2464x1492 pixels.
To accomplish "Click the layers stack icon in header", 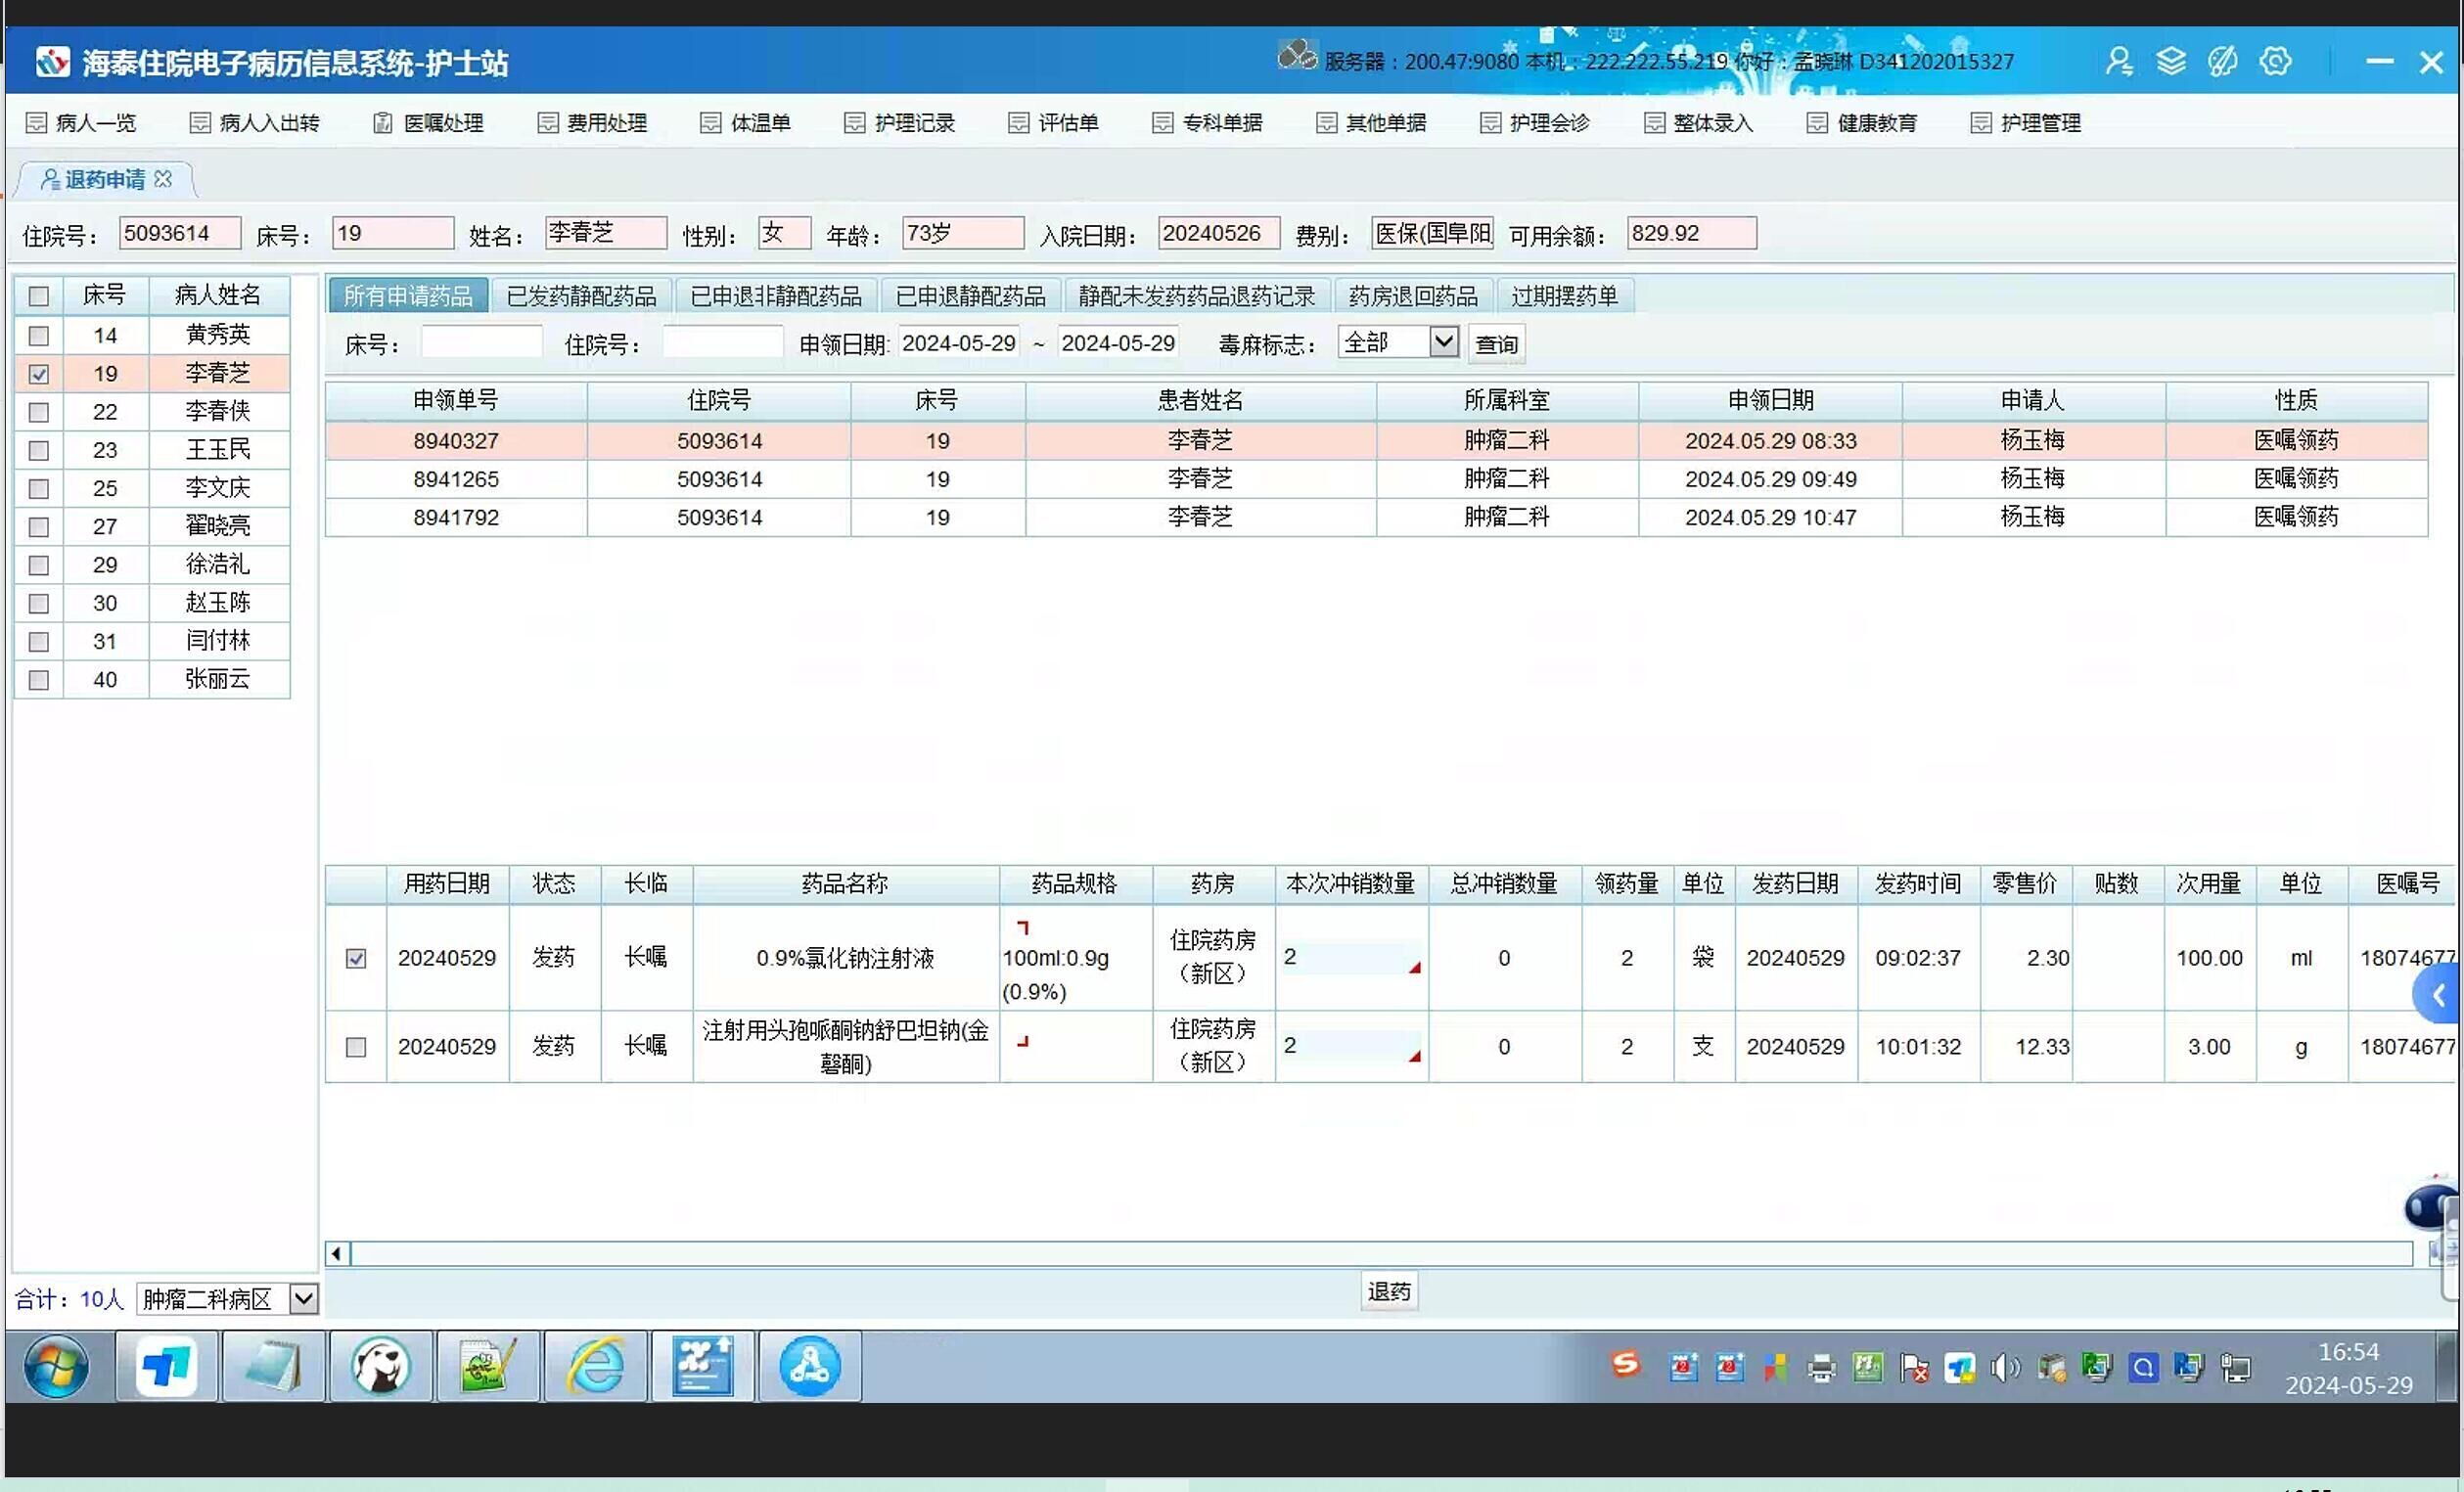I will click(x=2171, y=62).
